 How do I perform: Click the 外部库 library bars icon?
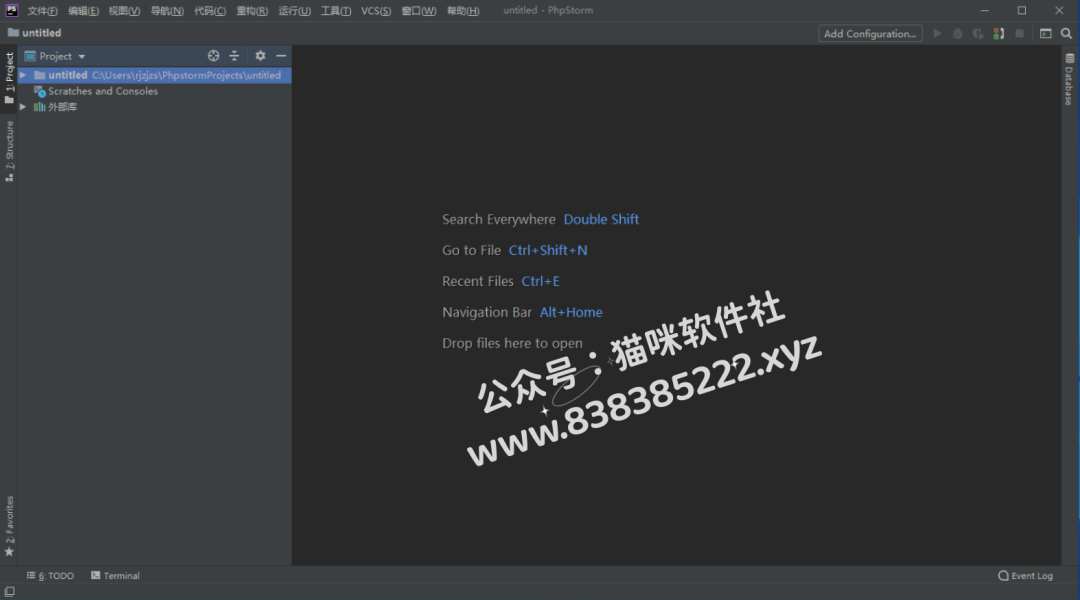point(40,107)
